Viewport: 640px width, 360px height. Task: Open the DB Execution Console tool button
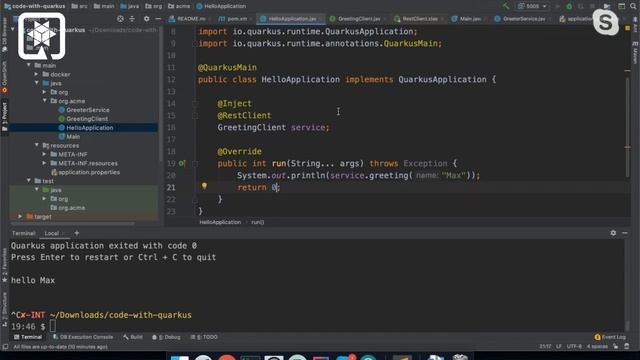[x=83, y=337]
